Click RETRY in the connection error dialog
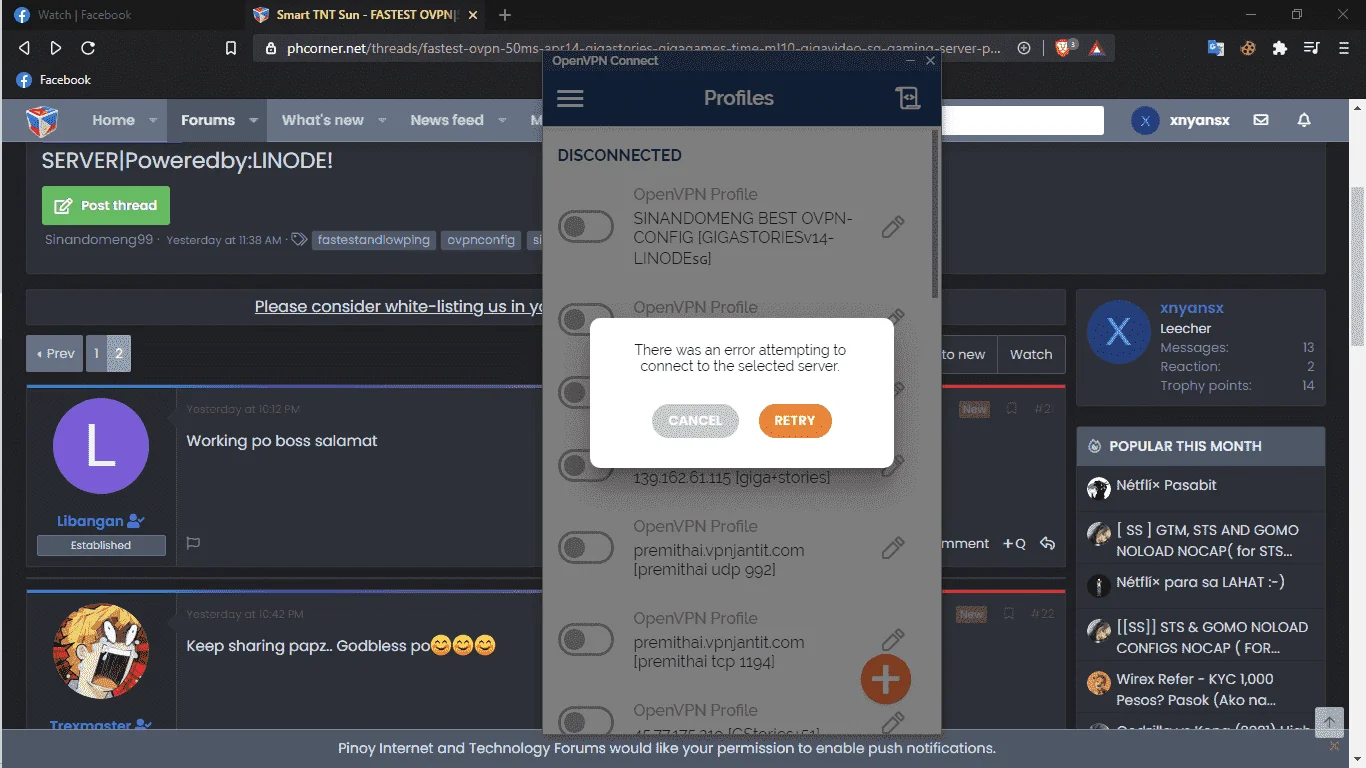This screenshot has height=768, width=1366. (x=795, y=421)
